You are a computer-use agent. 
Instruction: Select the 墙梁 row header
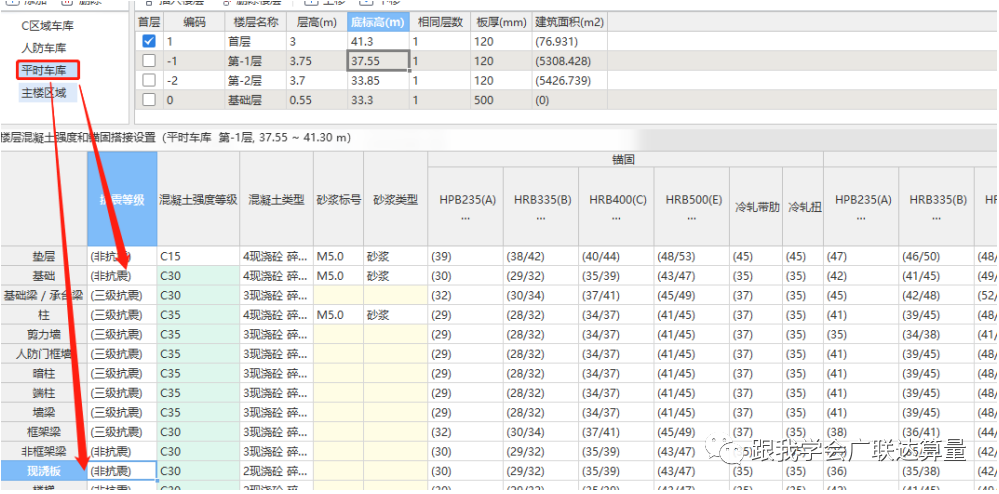pos(43,412)
